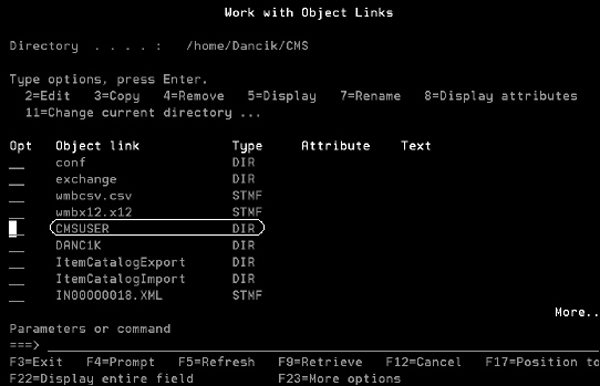This screenshot has width=600, height=386.
Task: Select the wmbx12.x12 file entry
Action: point(94,212)
